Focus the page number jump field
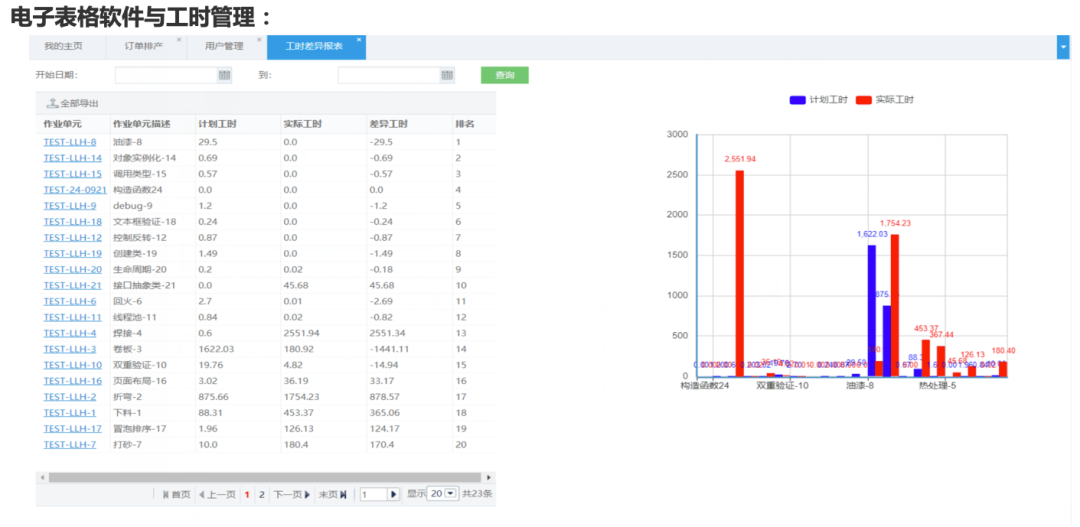 coord(373,495)
